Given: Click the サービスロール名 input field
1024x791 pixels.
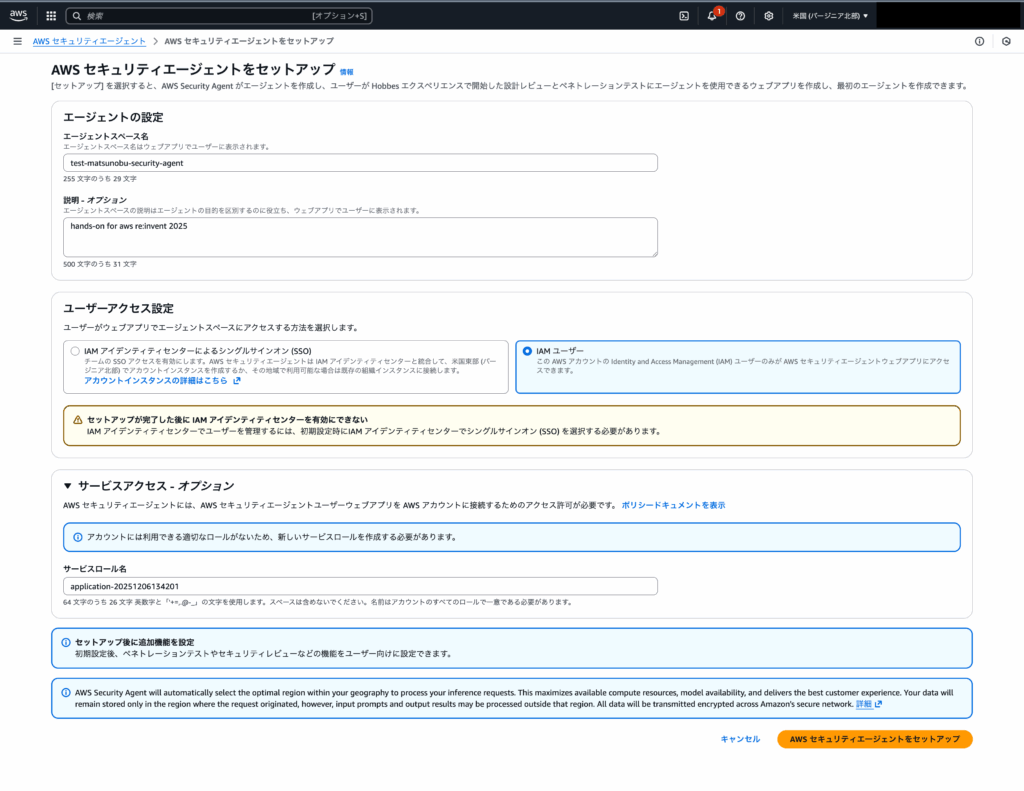Looking at the screenshot, I should [x=360, y=586].
